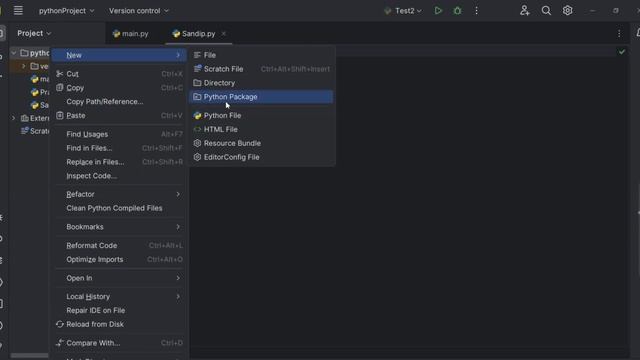Open the main hamburger menu
Image resolution: width=640 pixels, height=360 pixels.
point(18,10)
